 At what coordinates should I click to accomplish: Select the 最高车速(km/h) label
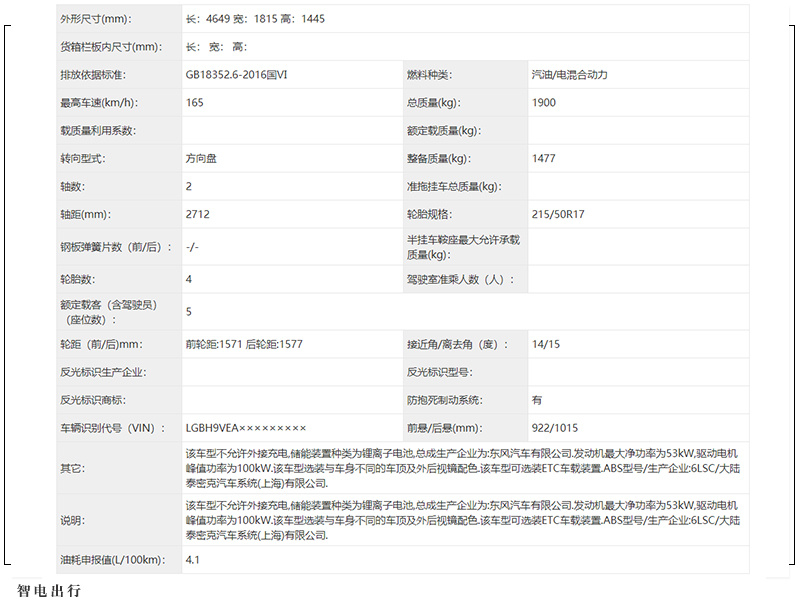point(99,103)
